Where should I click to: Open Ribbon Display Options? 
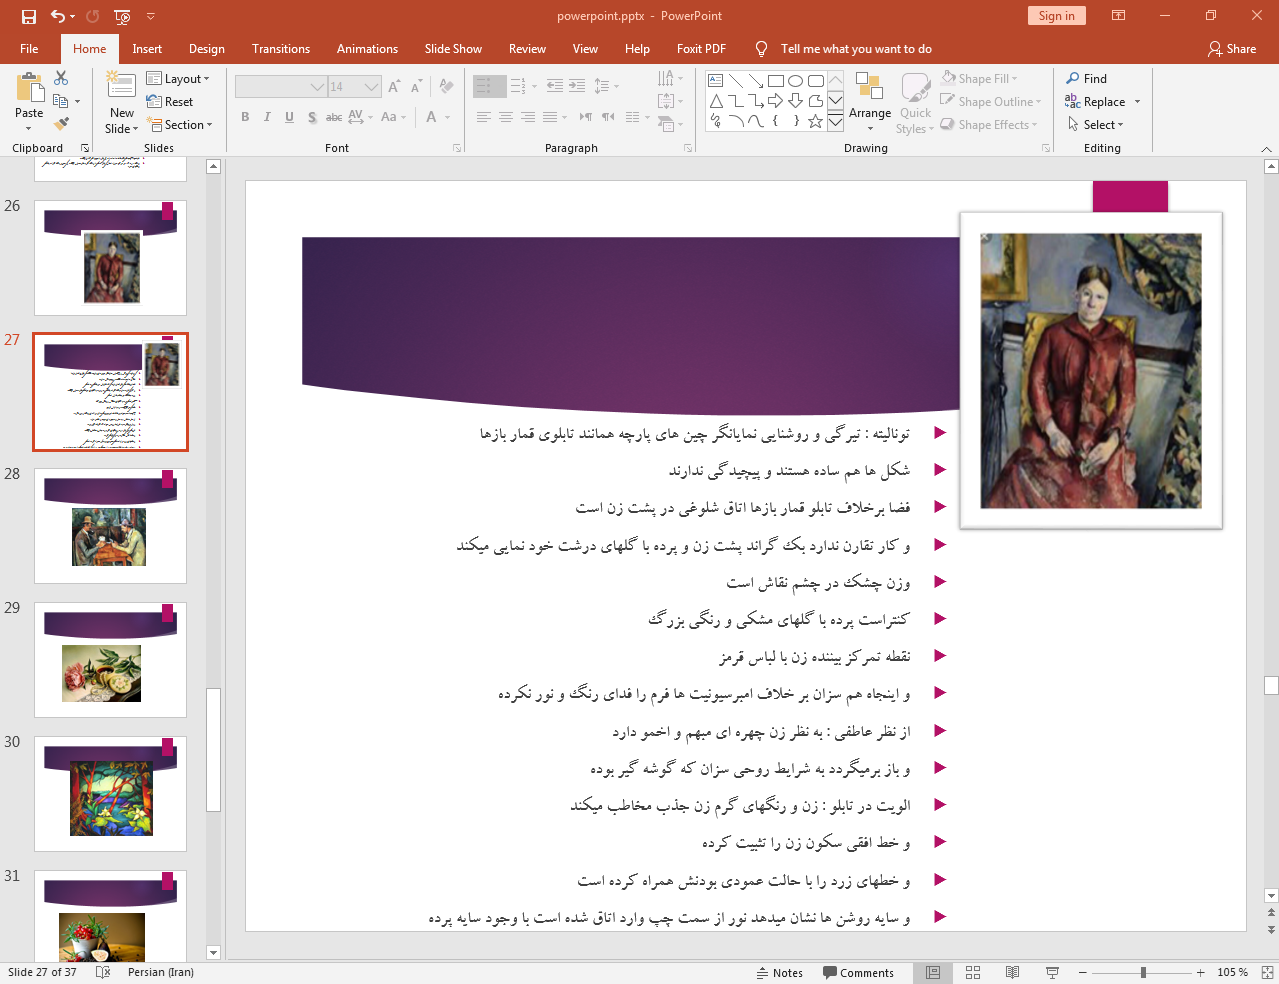[1119, 16]
